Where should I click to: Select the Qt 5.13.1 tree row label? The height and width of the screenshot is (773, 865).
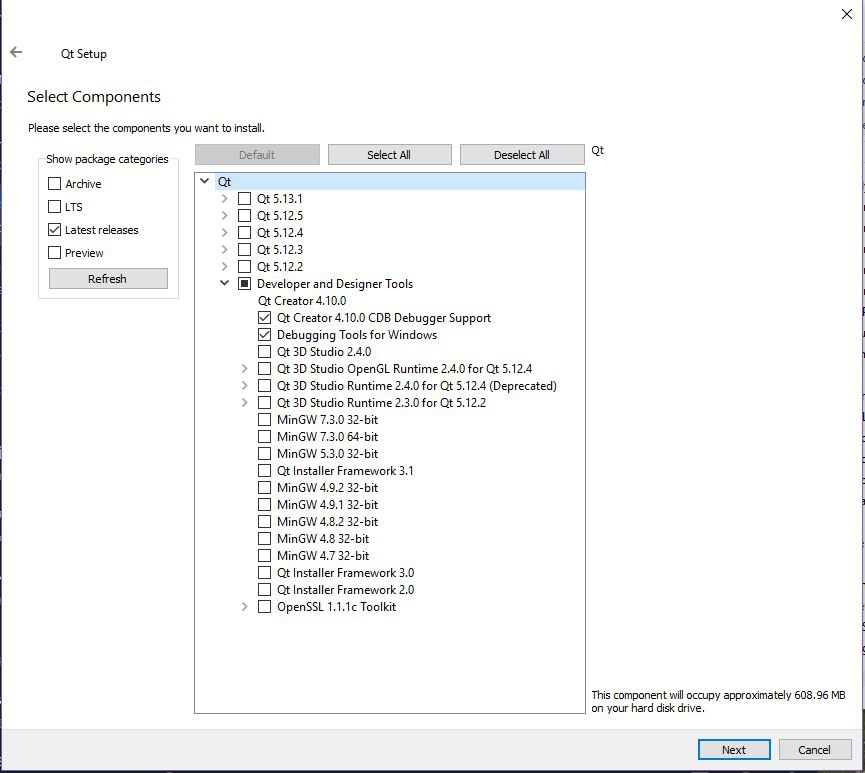pyautogui.click(x=280, y=199)
